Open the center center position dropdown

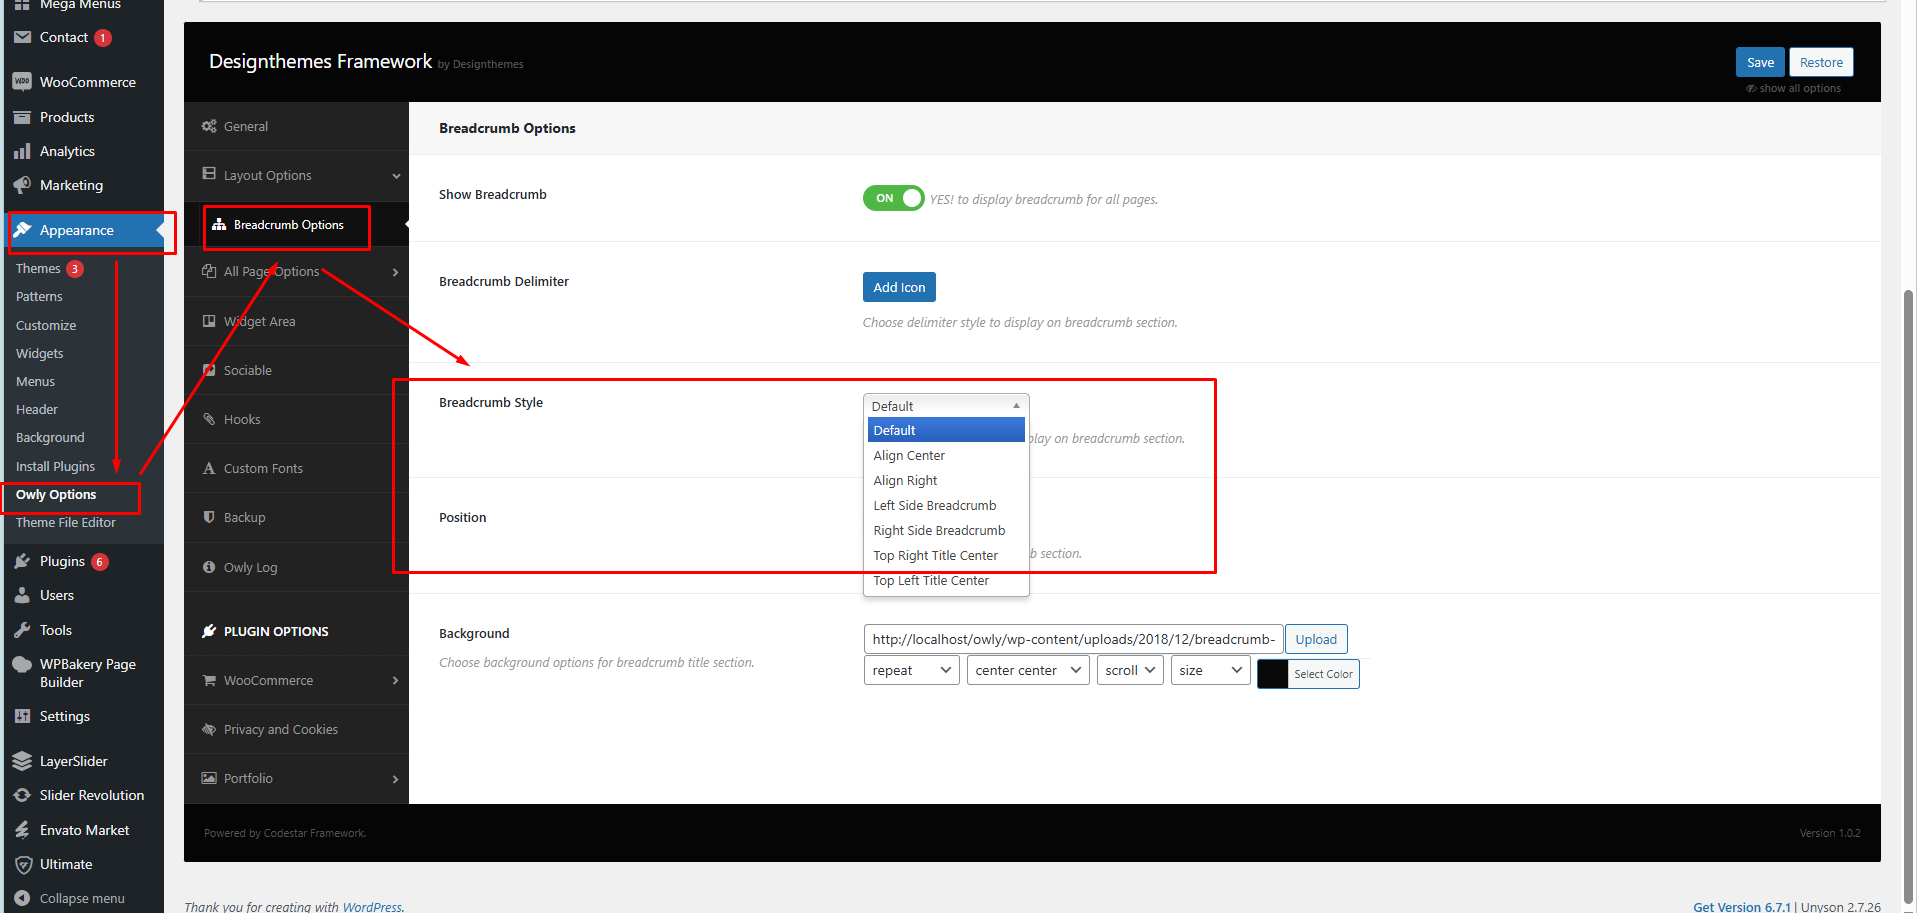click(x=1028, y=670)
